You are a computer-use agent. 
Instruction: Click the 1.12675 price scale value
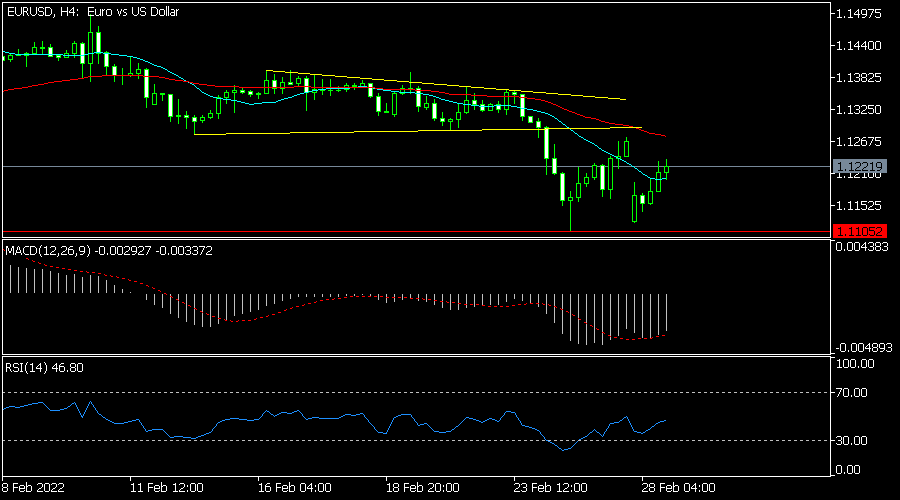(x=859, y=141)
